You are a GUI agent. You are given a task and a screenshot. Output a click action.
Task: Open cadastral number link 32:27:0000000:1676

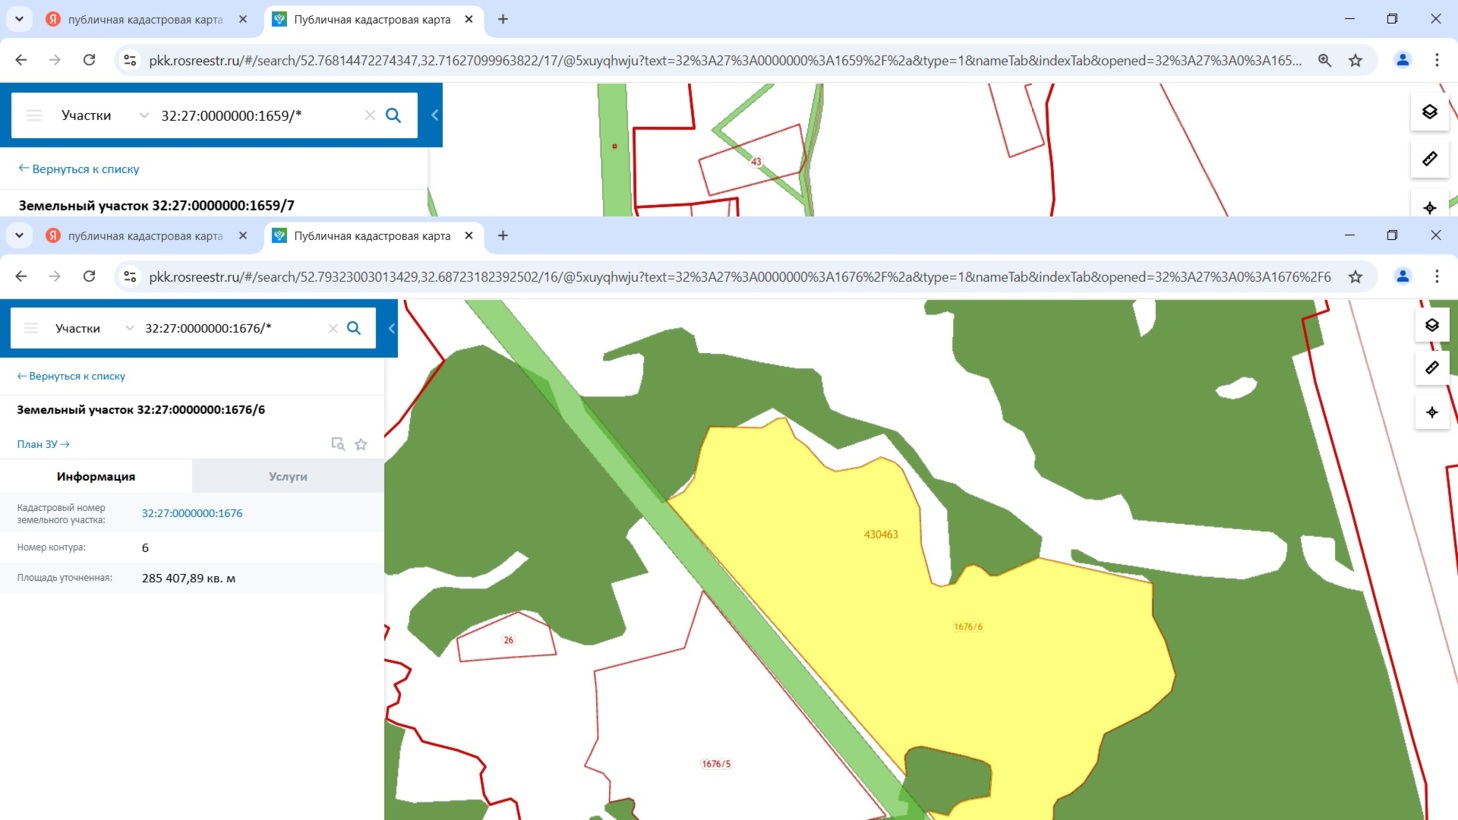click(192, 513)
